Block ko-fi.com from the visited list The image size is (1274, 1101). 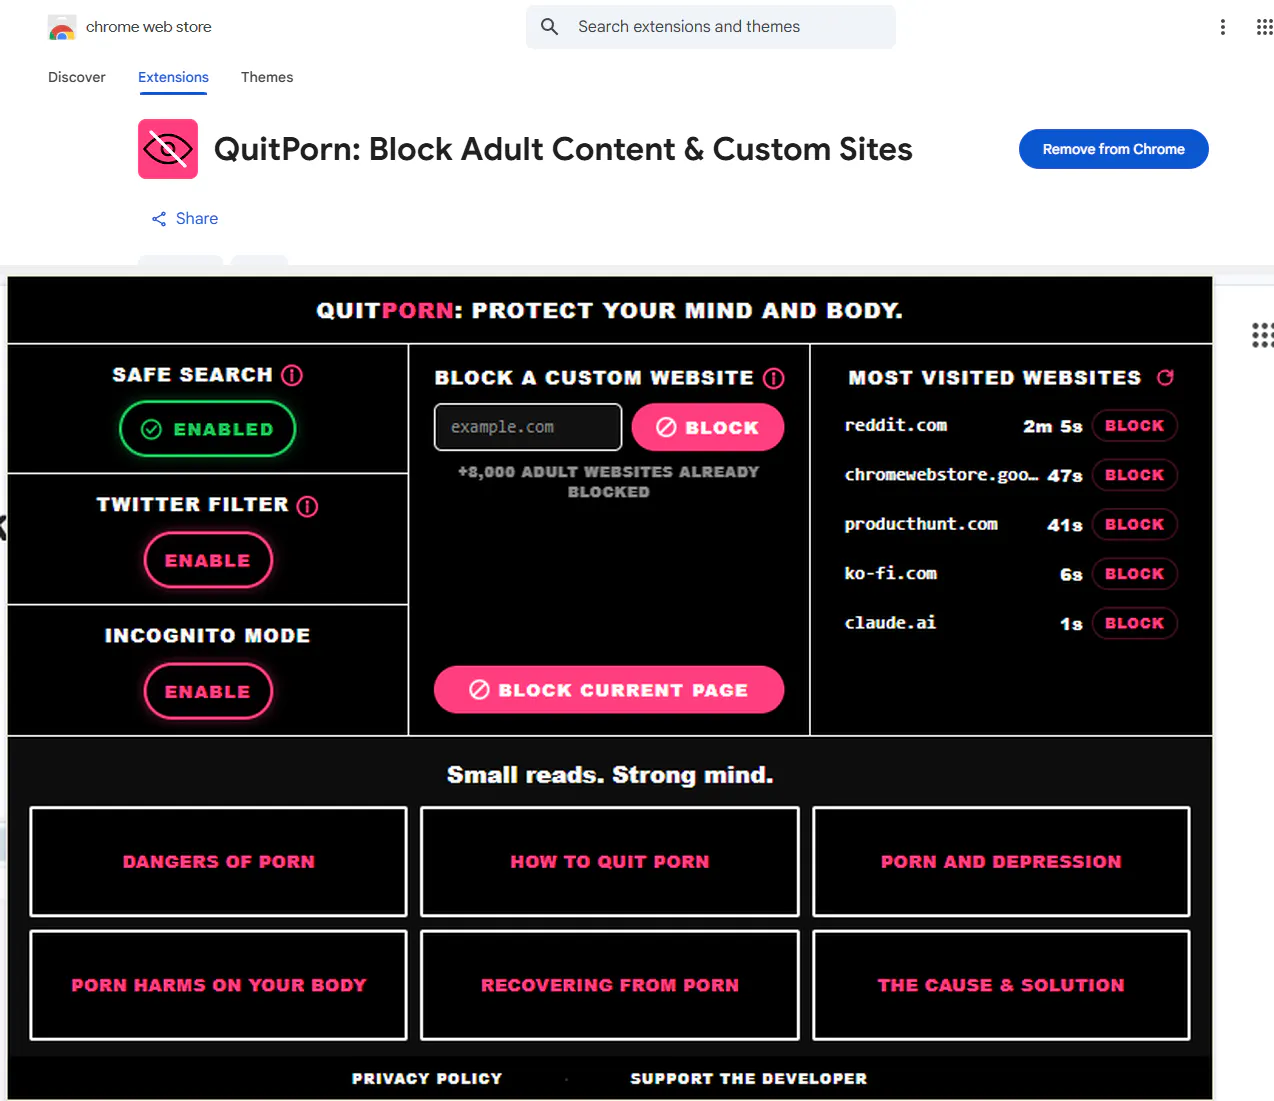[x=1134, y=574]
